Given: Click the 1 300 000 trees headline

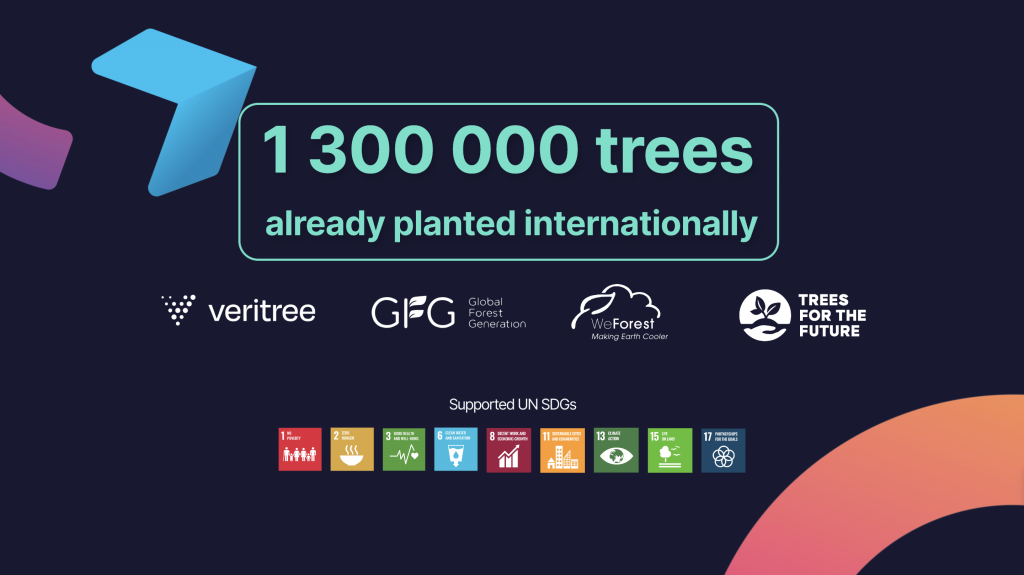Looking at the screenshot, I should point(507,151).
